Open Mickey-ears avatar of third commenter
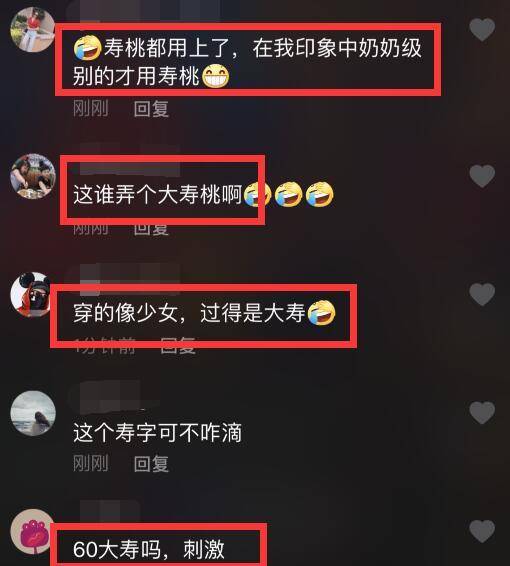510x566 pixels. pos(31,295)
